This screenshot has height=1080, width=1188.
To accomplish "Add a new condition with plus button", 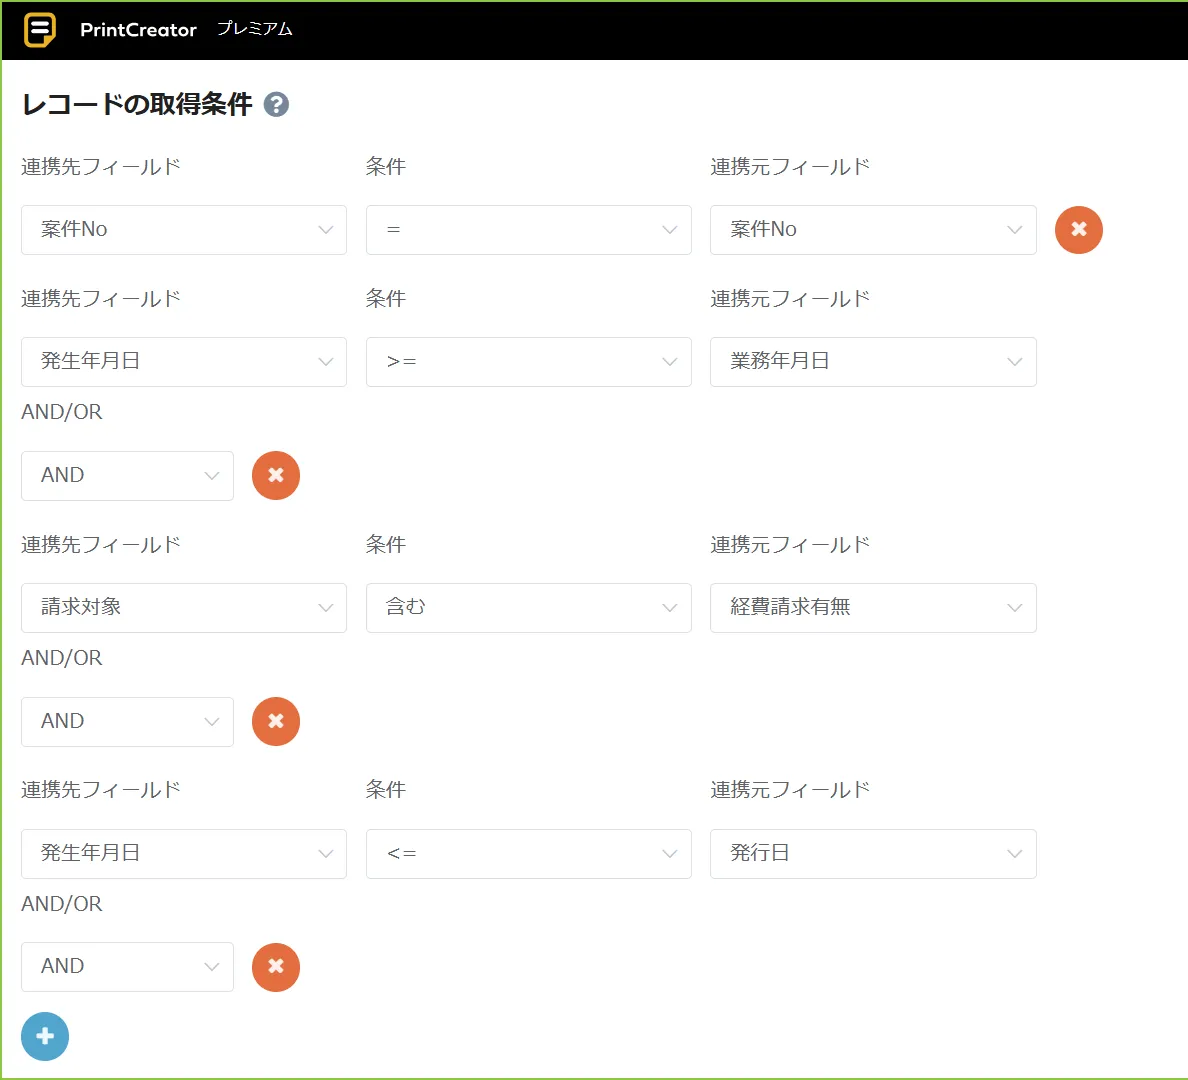I will pyautogui.click(x=45, y=1036).
